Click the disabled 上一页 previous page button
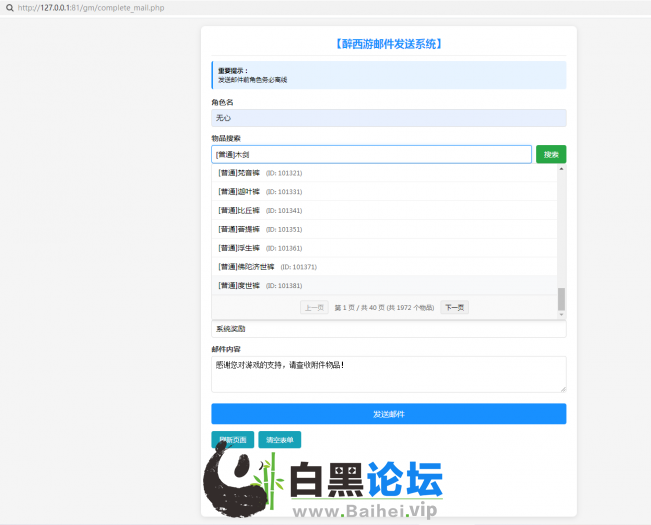The image size is (651, 525). 314,308
